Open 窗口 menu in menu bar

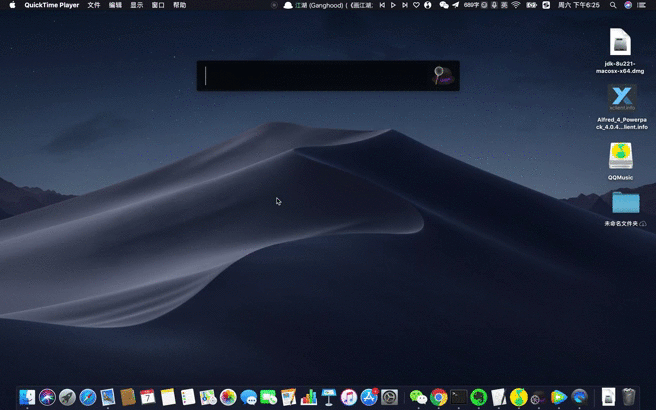click(x=158, y=5)
